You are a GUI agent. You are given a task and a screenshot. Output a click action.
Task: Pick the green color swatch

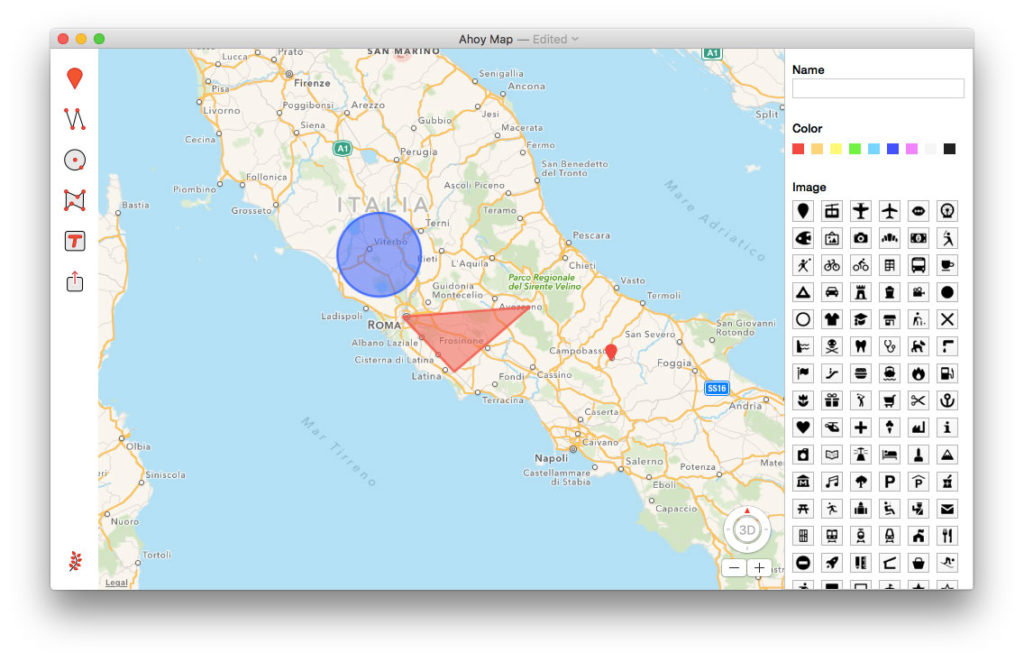855,149
